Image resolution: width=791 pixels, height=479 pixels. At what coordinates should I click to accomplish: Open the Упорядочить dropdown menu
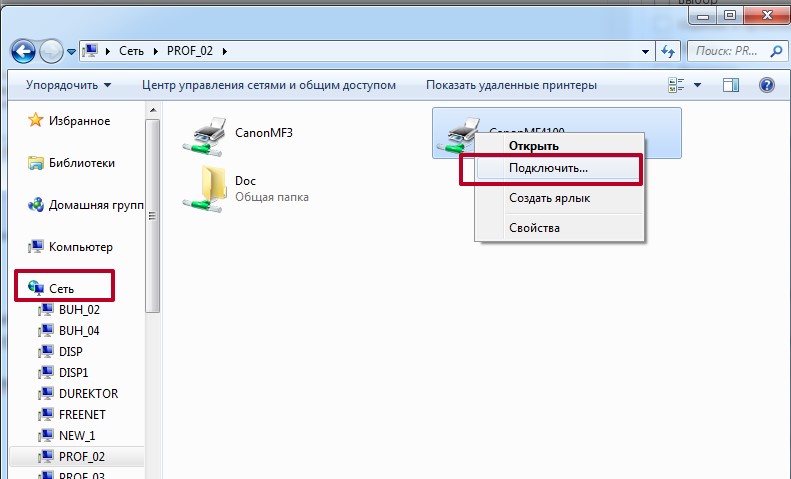68,85
